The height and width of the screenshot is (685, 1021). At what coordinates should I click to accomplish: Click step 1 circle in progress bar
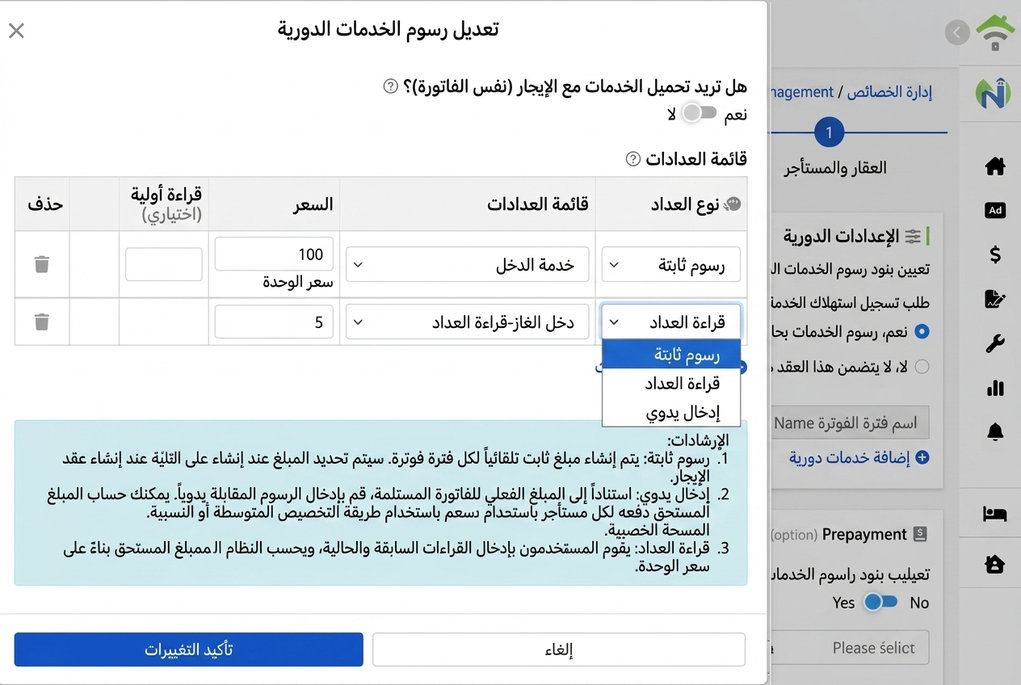(x=829, y=133)
